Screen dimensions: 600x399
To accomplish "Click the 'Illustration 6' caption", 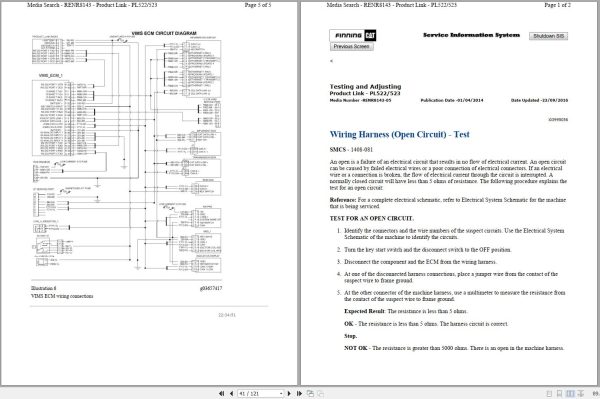I will 44,288.
